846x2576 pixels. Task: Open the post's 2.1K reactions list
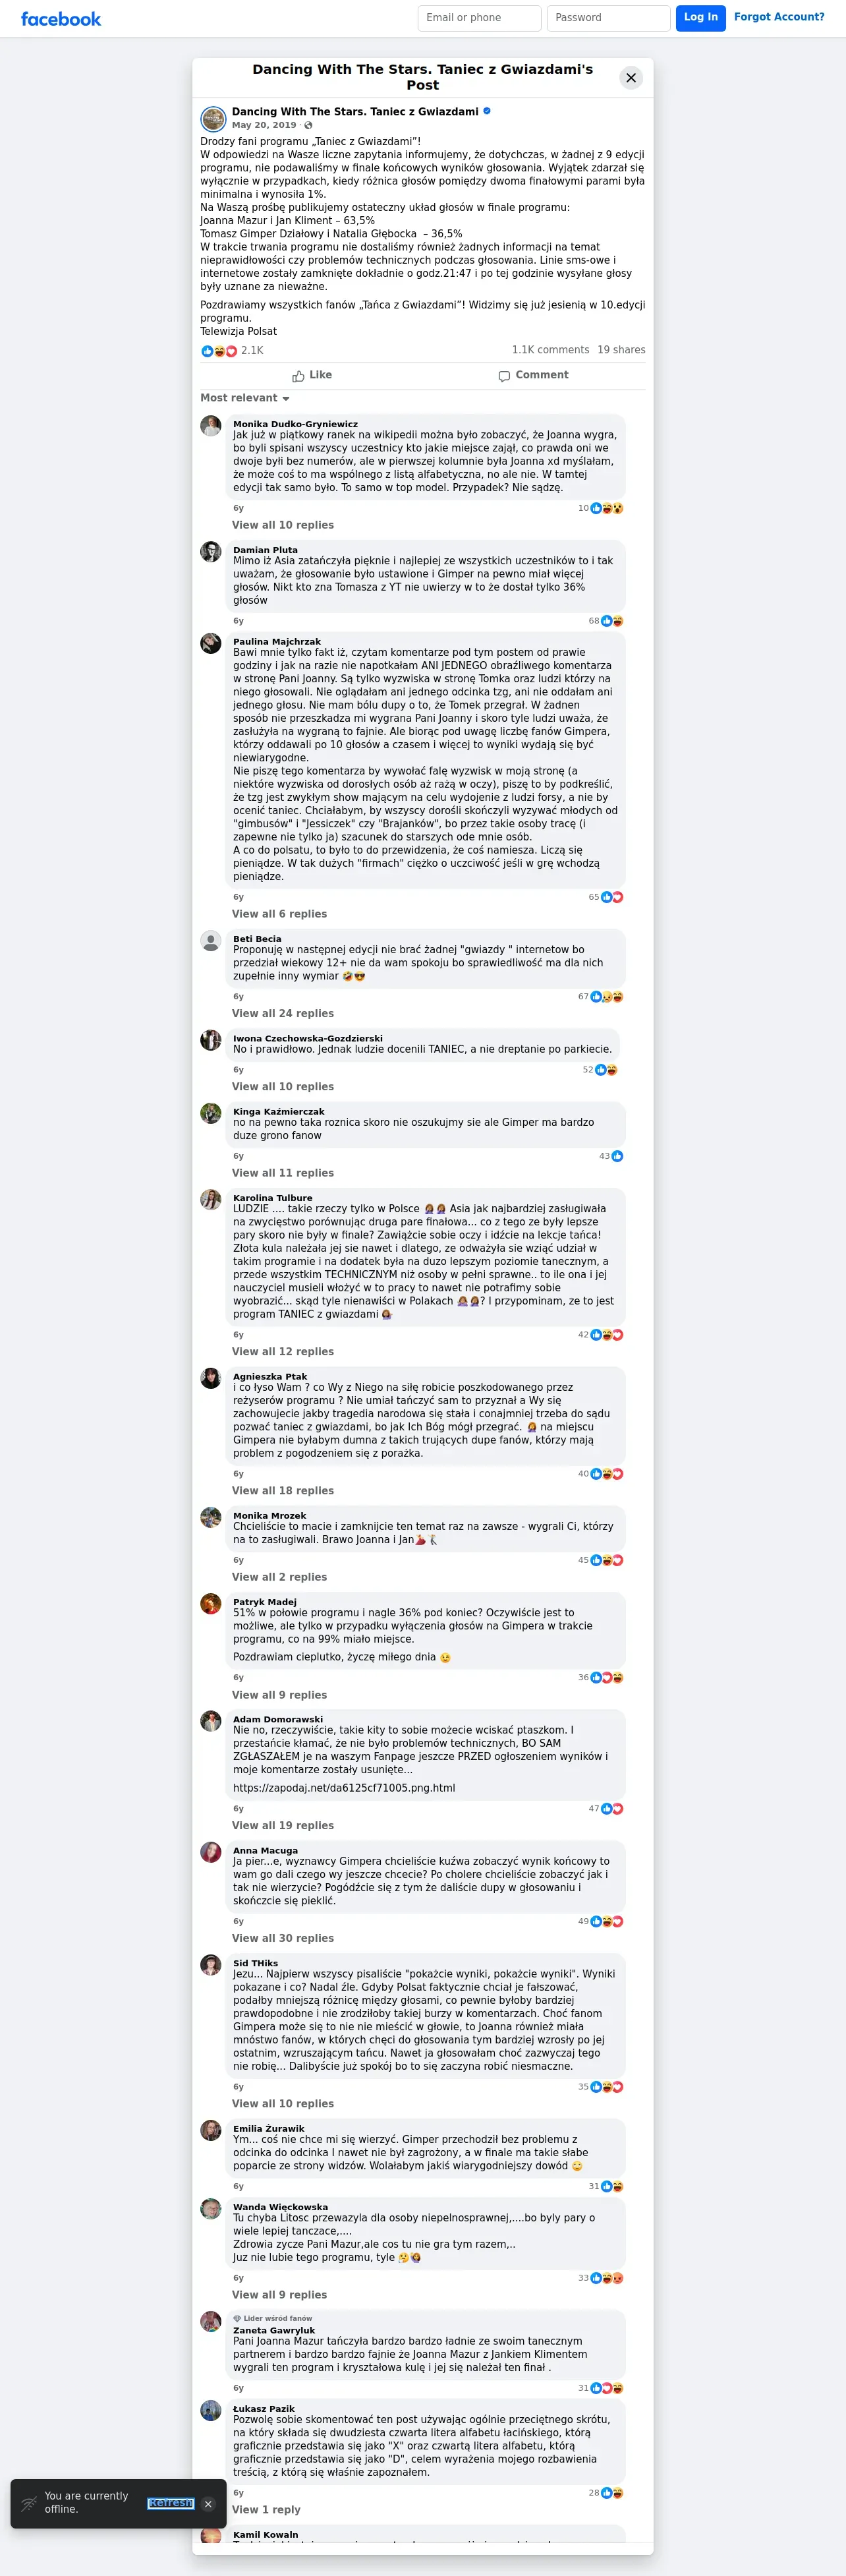pyautogui.click(x=232, y=350)
